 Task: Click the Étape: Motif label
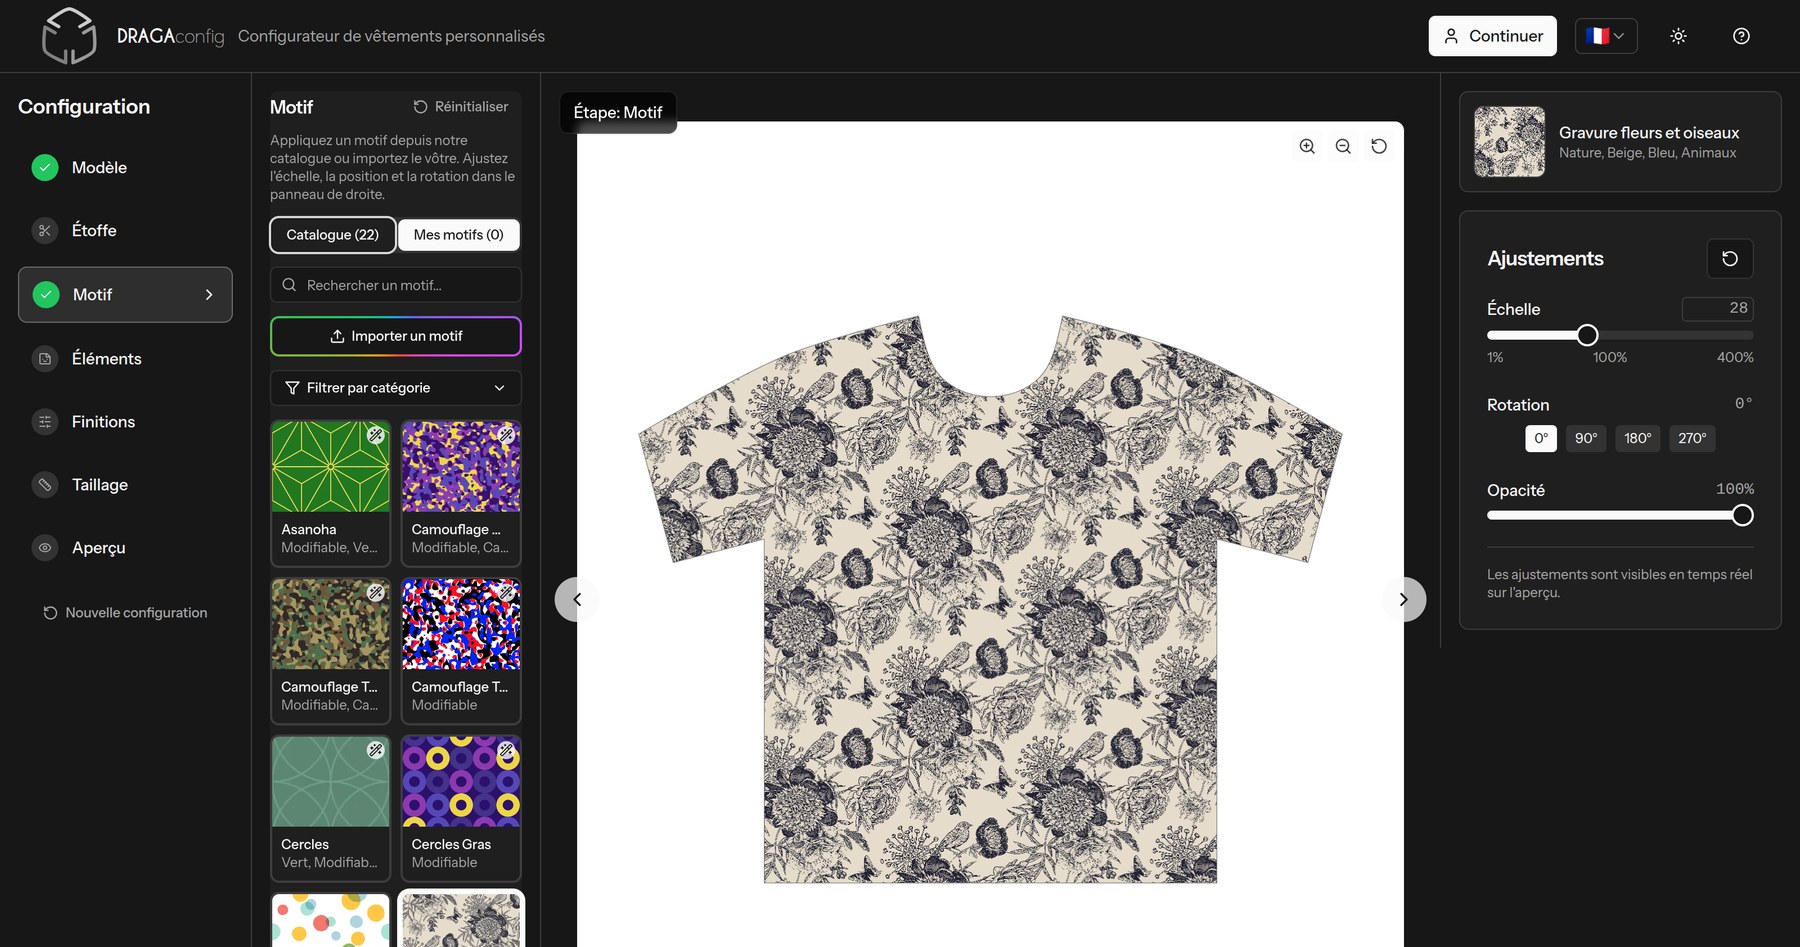pos(618,113)
